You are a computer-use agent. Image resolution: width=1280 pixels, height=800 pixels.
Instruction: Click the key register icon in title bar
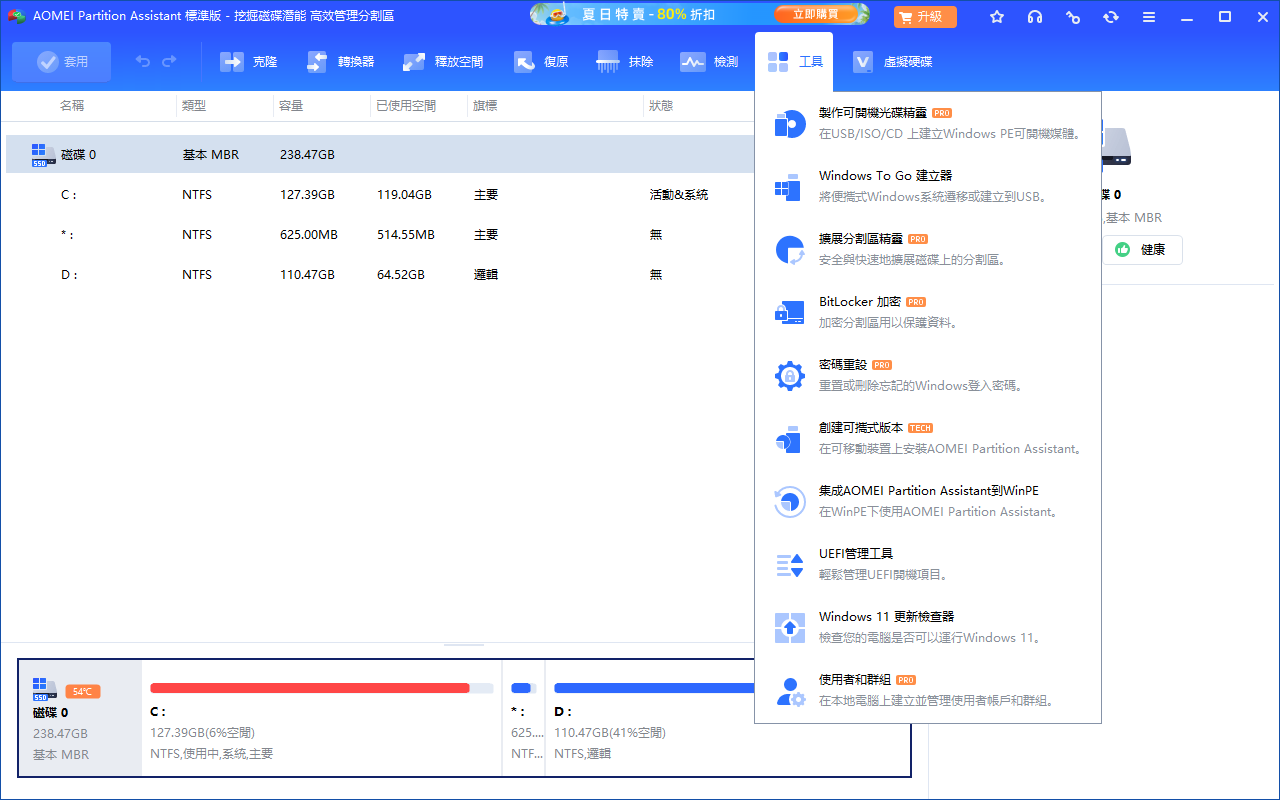point(1073,17)
